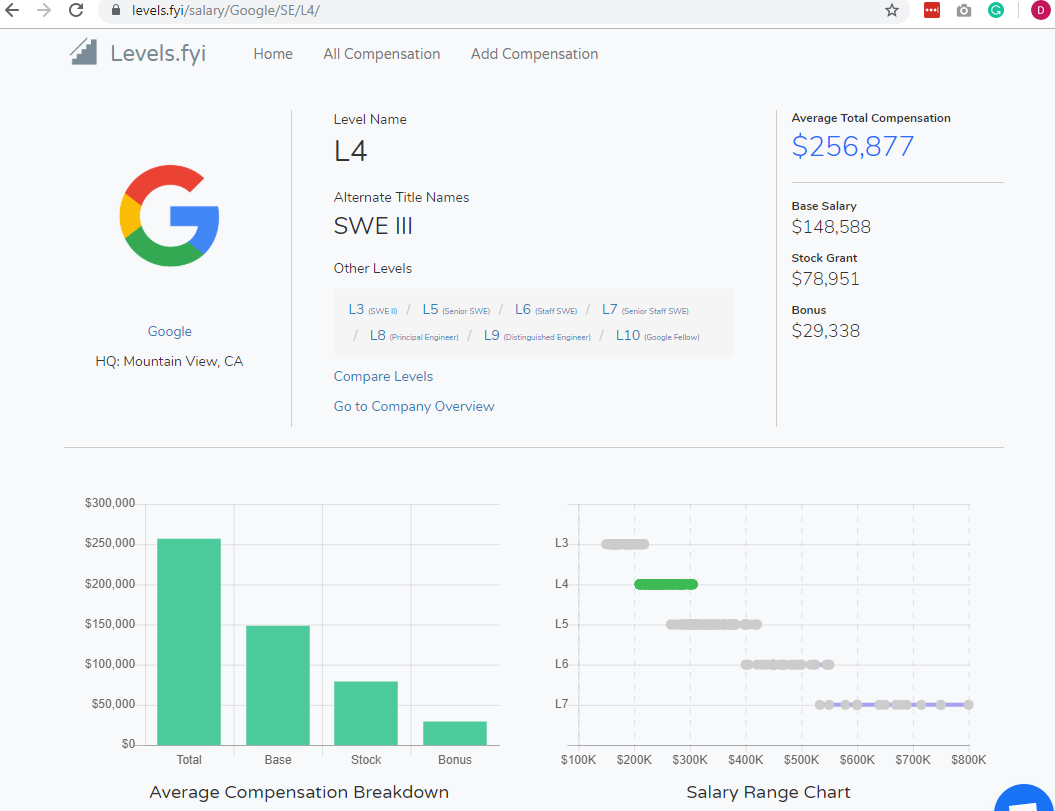The width and height of the screenshot is (1055, 811).
Task: Open the green Grammarly extension icon
Action: pos(996,10)
